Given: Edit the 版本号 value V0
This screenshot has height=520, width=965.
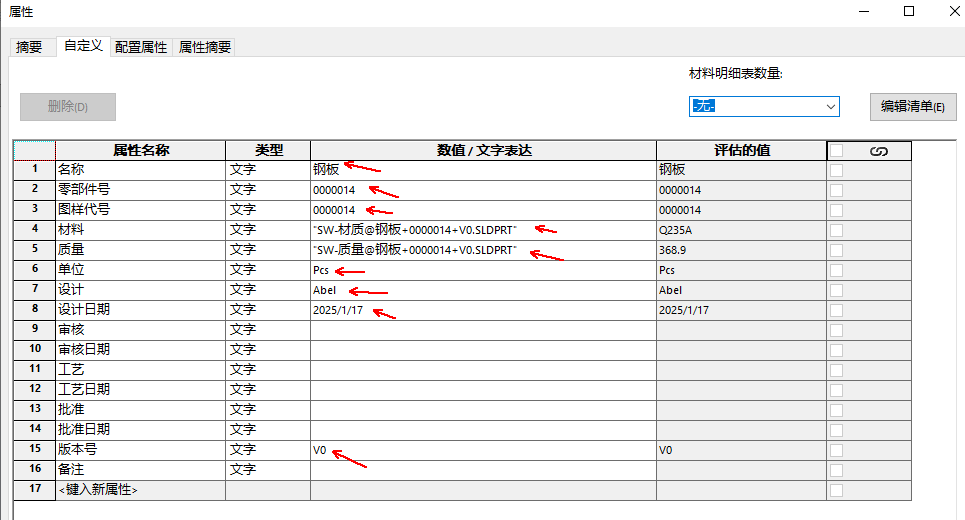Looking at the screenshot, I should pos(484,450).
